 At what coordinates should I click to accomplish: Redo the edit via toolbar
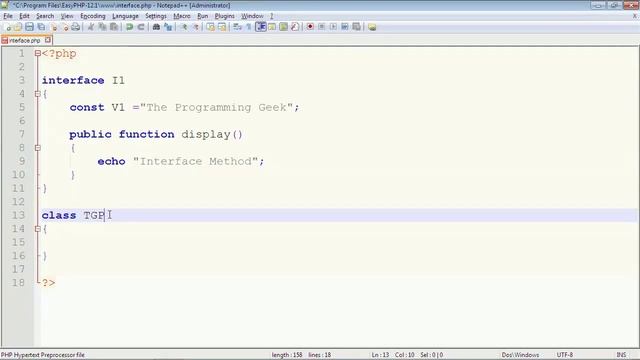pos(141,27)
